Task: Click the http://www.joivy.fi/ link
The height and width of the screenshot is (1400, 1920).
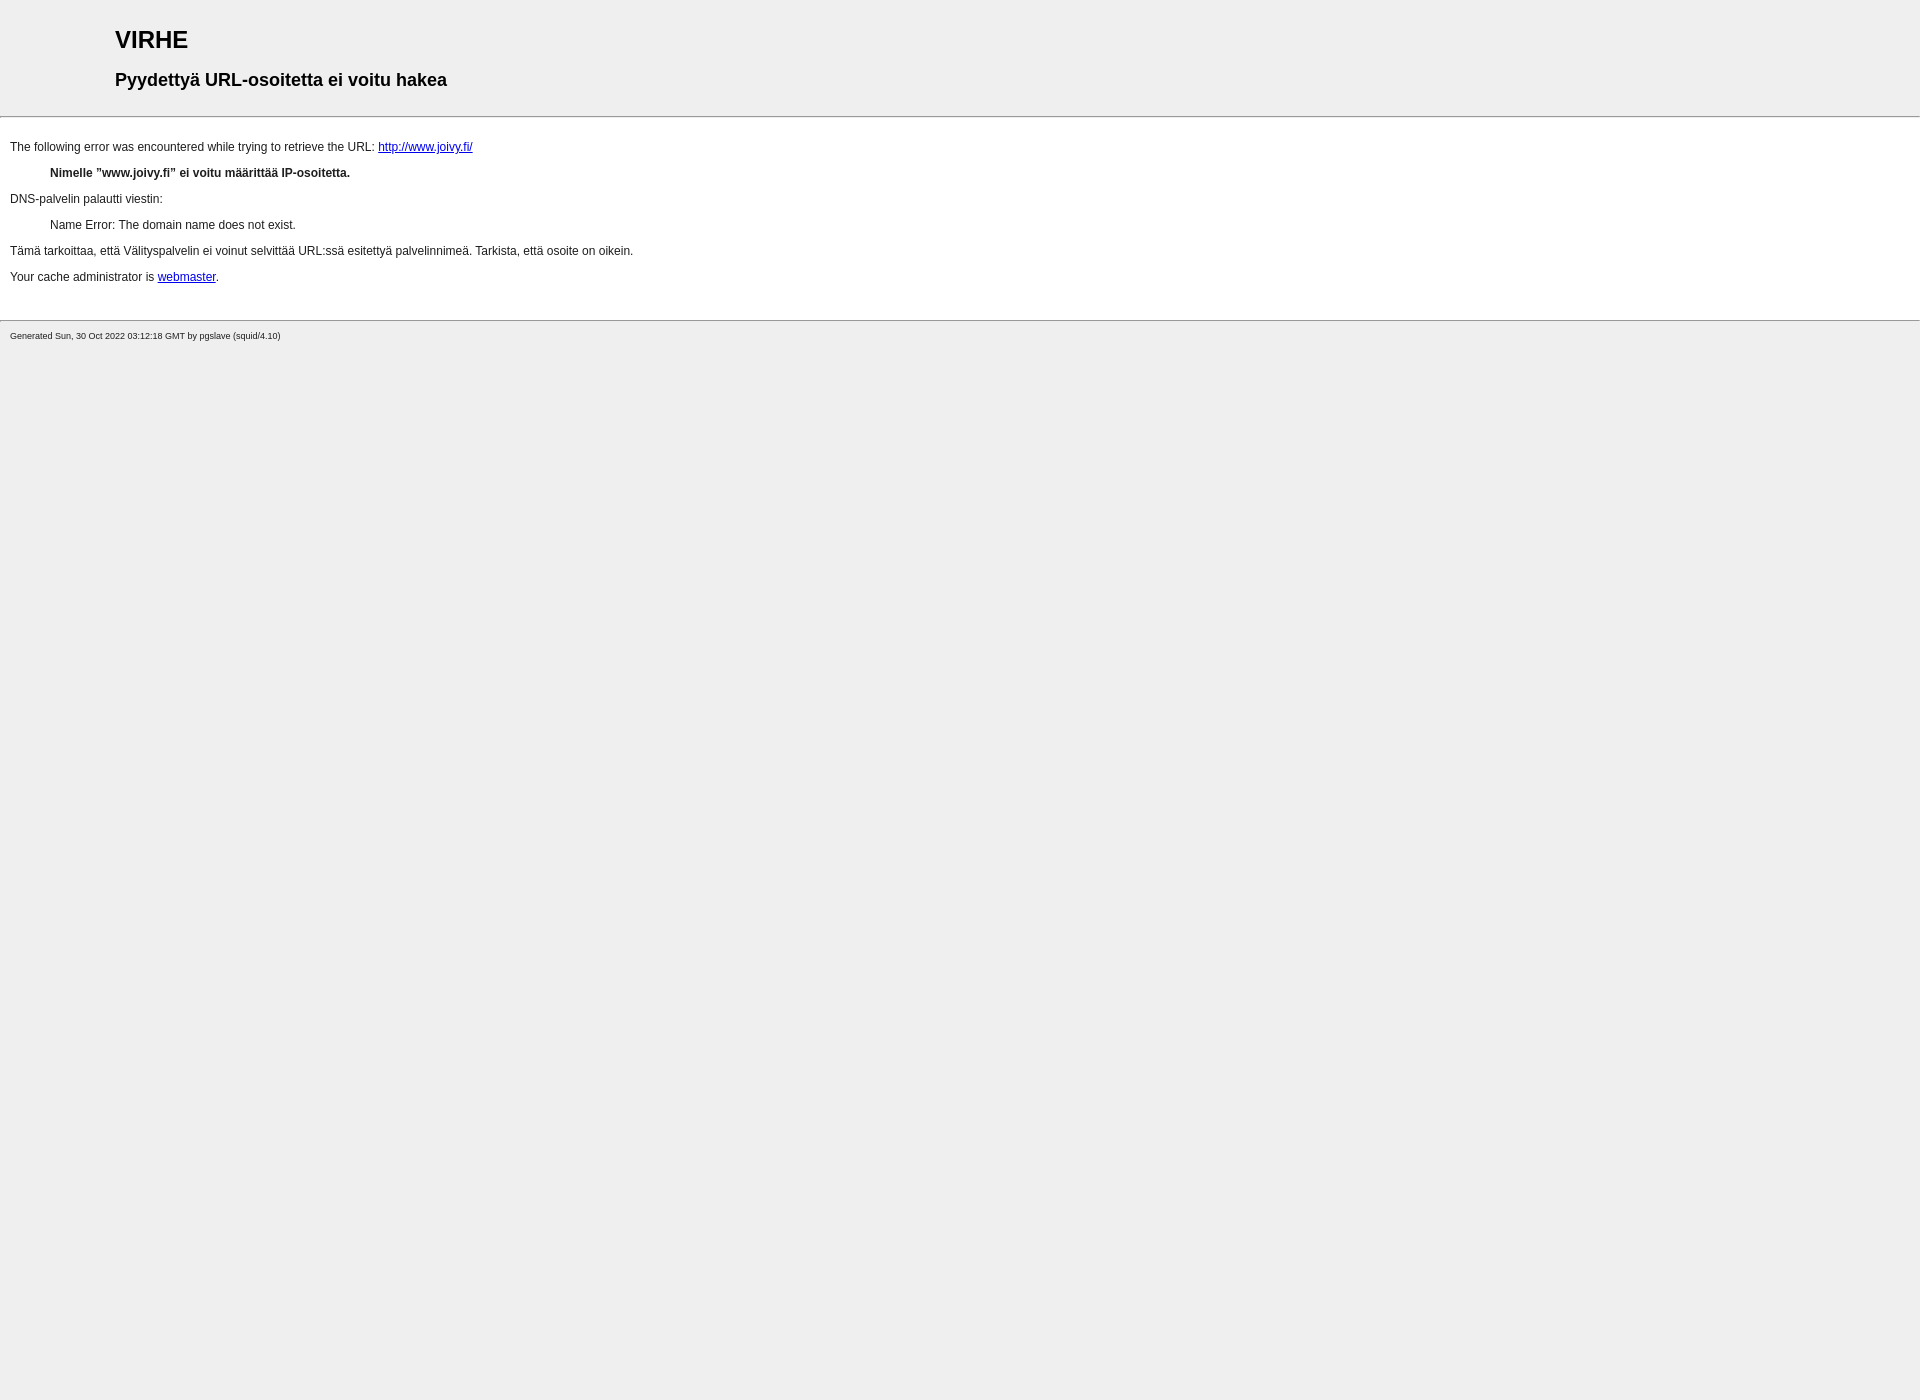Action: pos(425,146)
